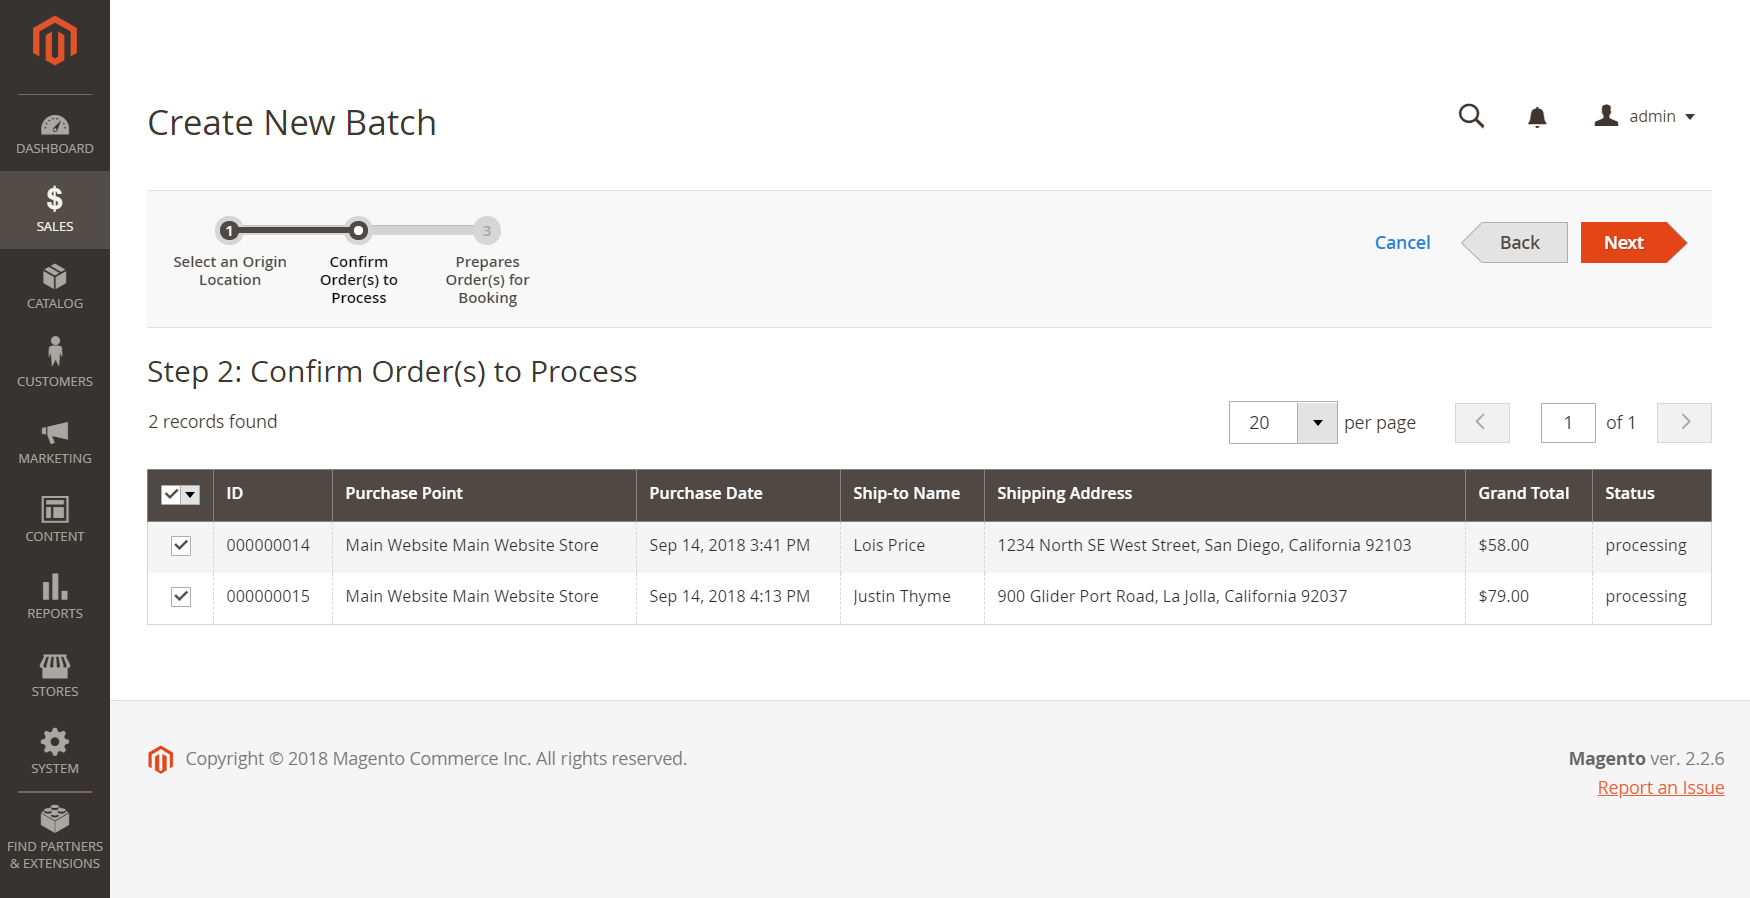Click the search magnifier icon

(x=1471, y=116)
